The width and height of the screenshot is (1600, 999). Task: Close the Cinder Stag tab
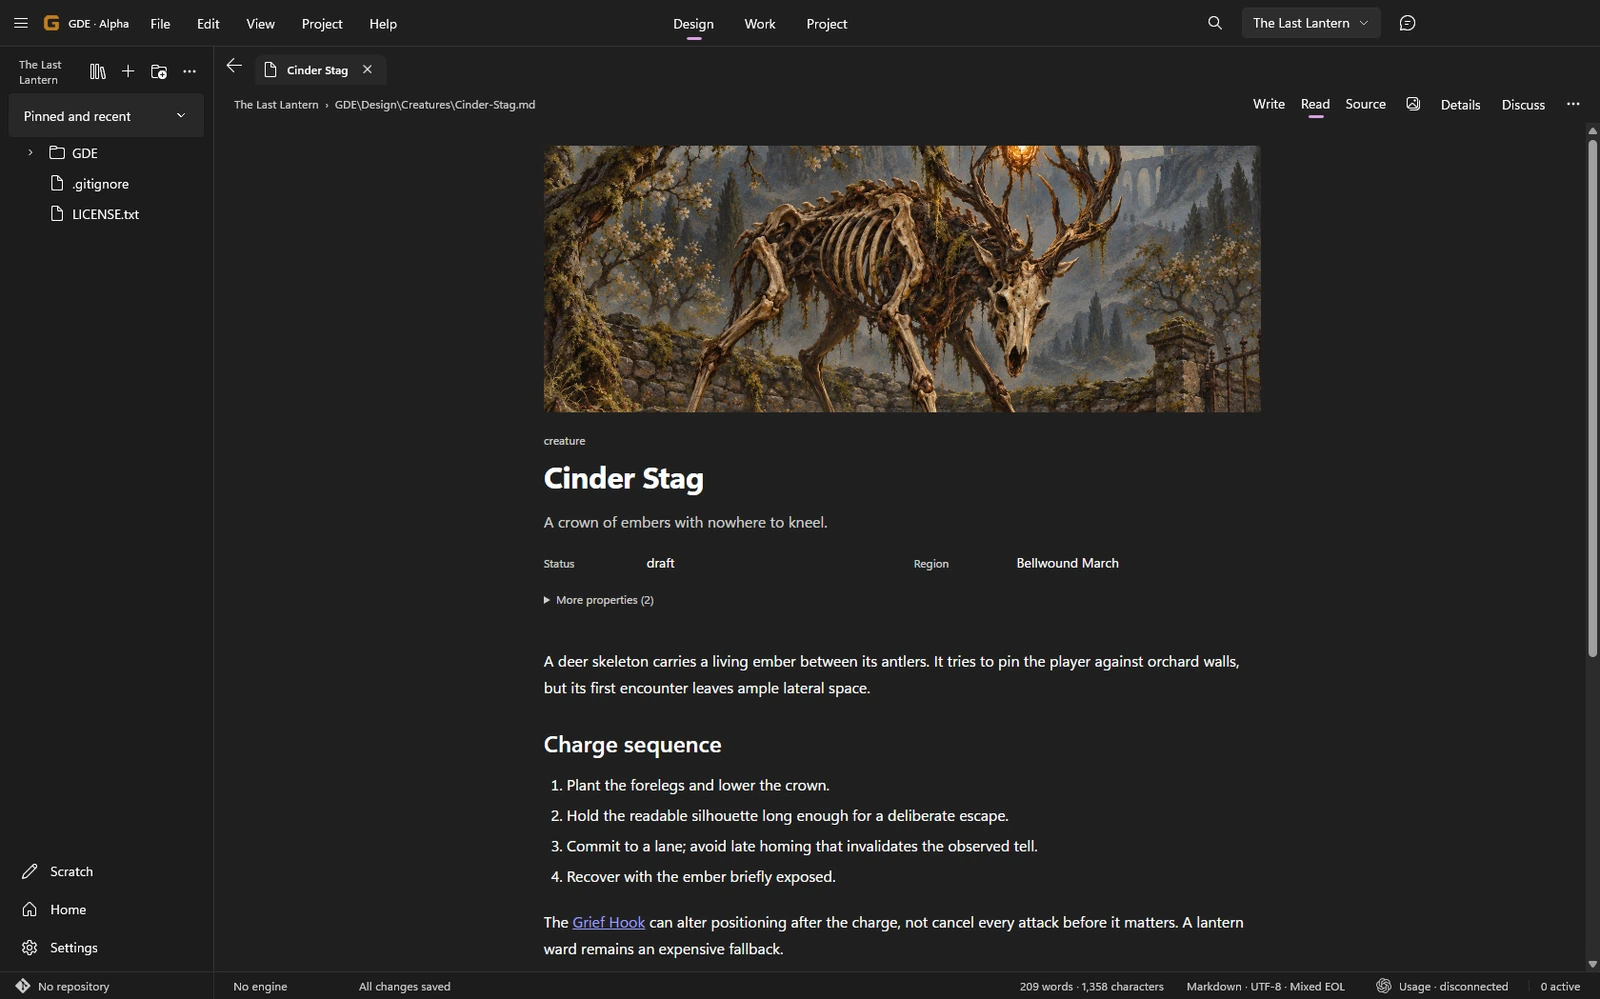click(367, 70)
